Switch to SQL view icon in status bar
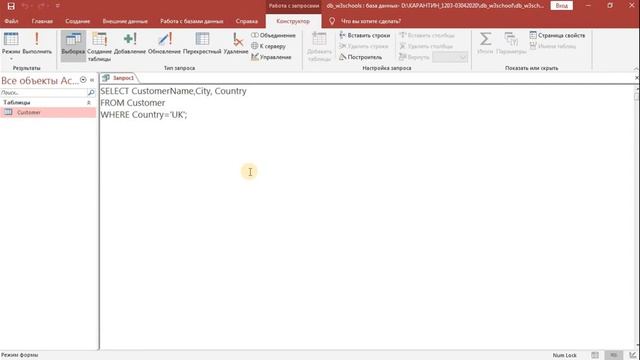640x360 pixels. pyautogui.click(x=613, y=355)
